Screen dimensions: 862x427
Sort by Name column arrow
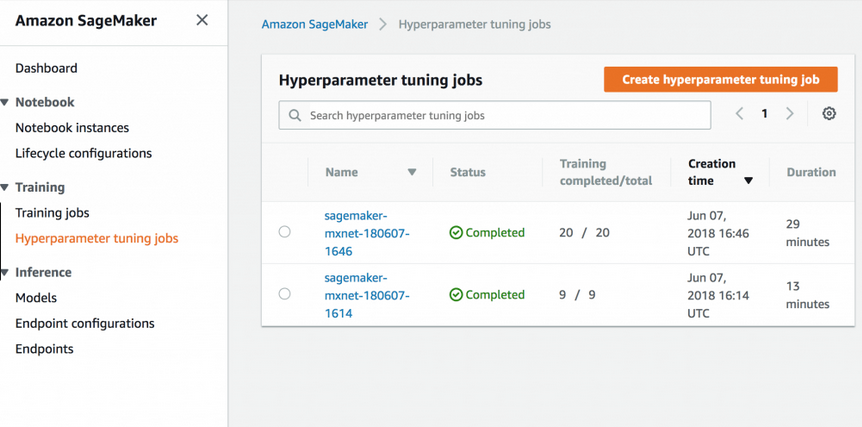(x=411, y=172)
